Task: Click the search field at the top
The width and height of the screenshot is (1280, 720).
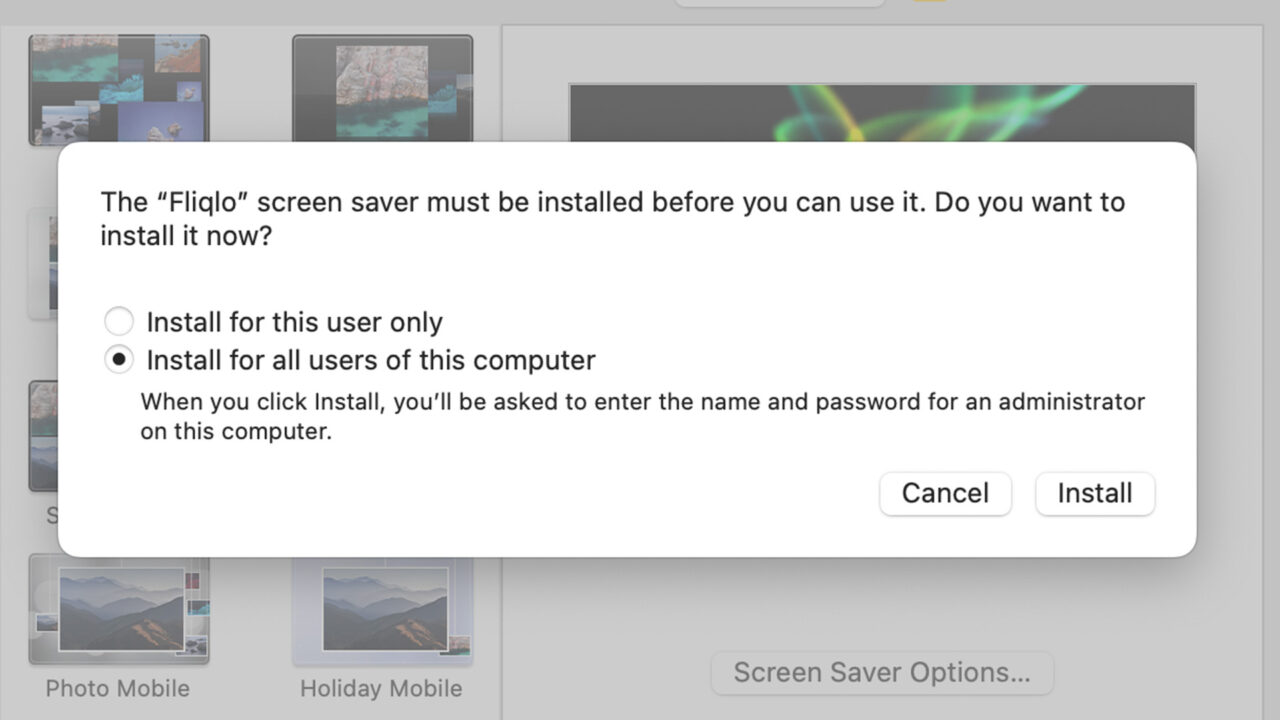Action: [779, 4]
